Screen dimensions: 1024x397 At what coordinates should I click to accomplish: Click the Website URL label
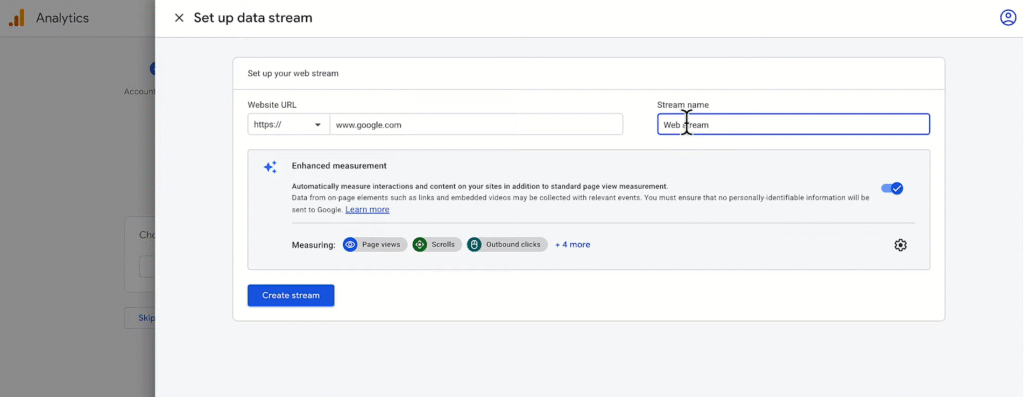click(272, 104)
